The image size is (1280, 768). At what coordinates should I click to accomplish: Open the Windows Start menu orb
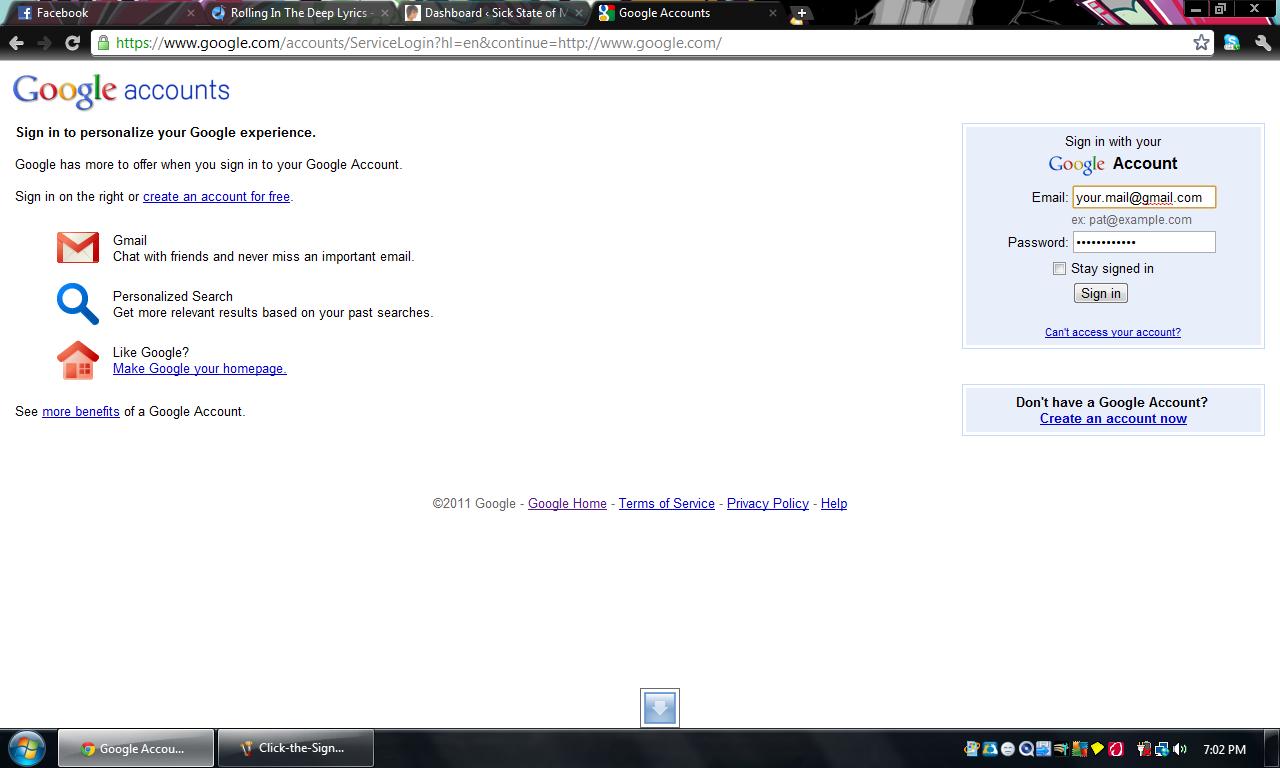click(27, 748)
